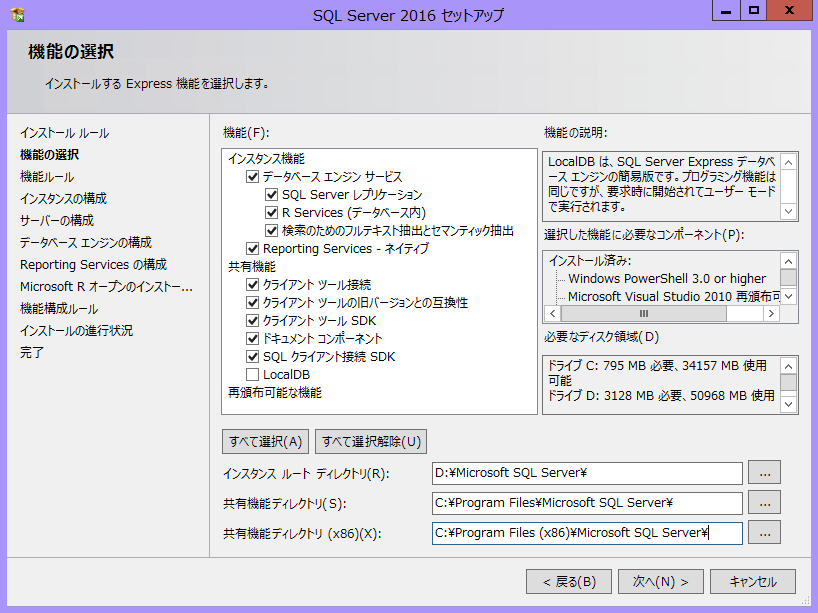818x613 pixels.
Task: Click the instance root directory text field
Action: pos(587,473)
